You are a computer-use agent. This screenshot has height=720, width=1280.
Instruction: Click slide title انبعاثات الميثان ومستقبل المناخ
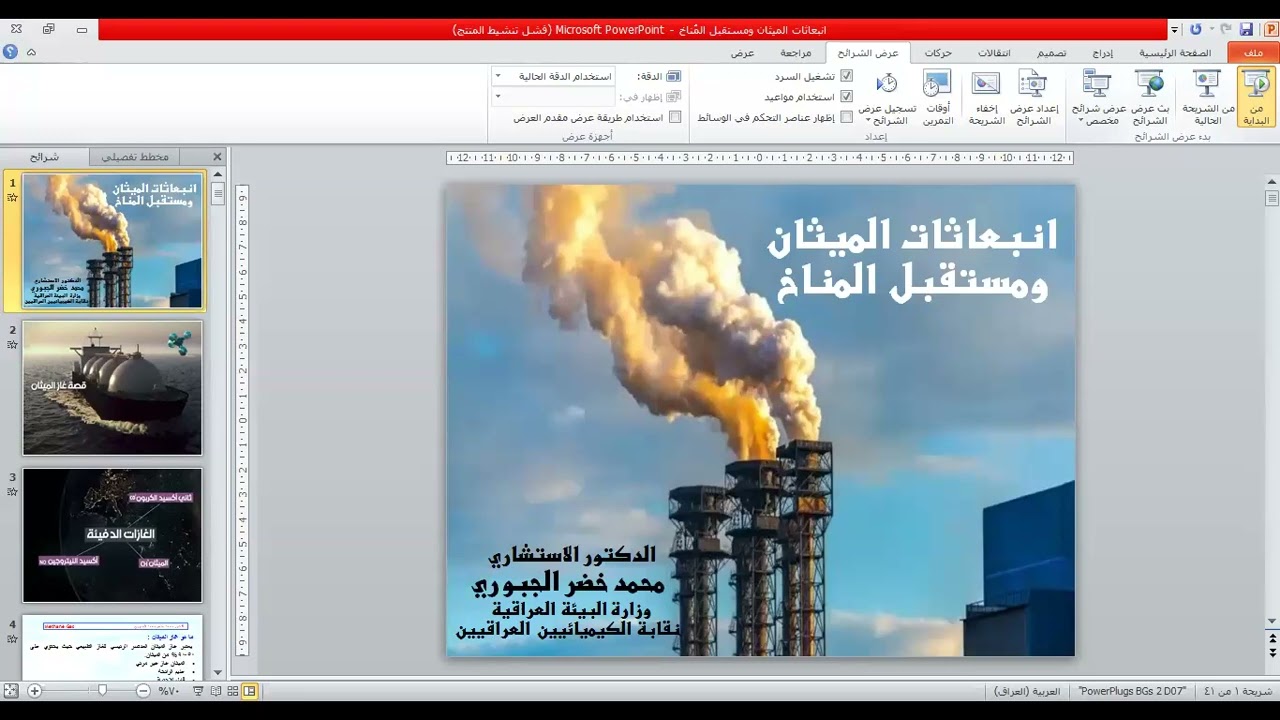click(912, 259)
